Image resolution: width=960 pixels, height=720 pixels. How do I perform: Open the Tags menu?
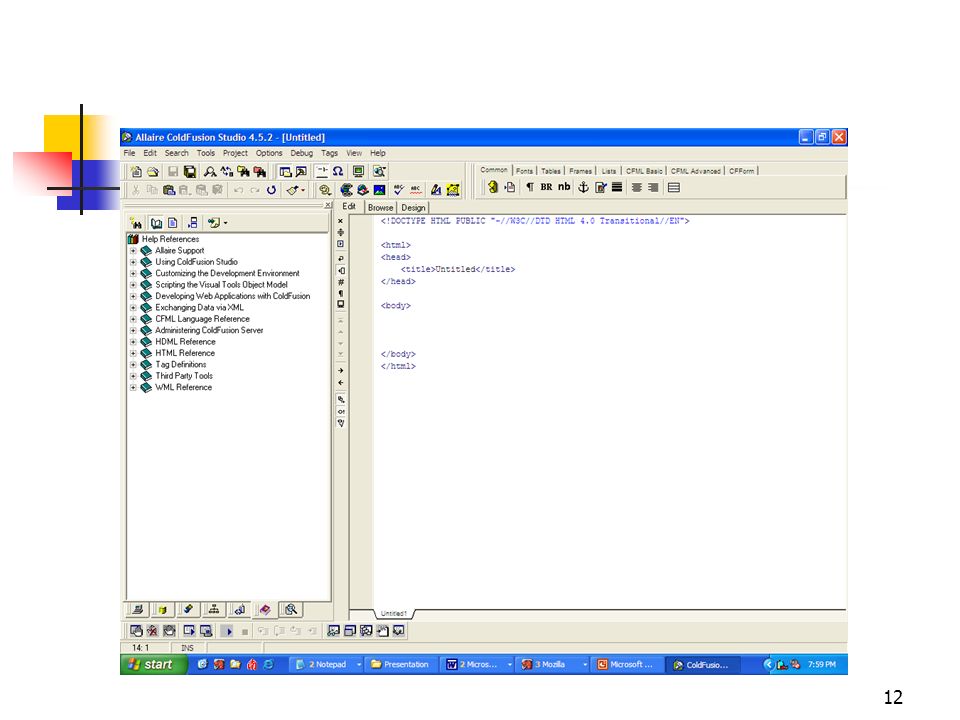click(x=329, y=153)
